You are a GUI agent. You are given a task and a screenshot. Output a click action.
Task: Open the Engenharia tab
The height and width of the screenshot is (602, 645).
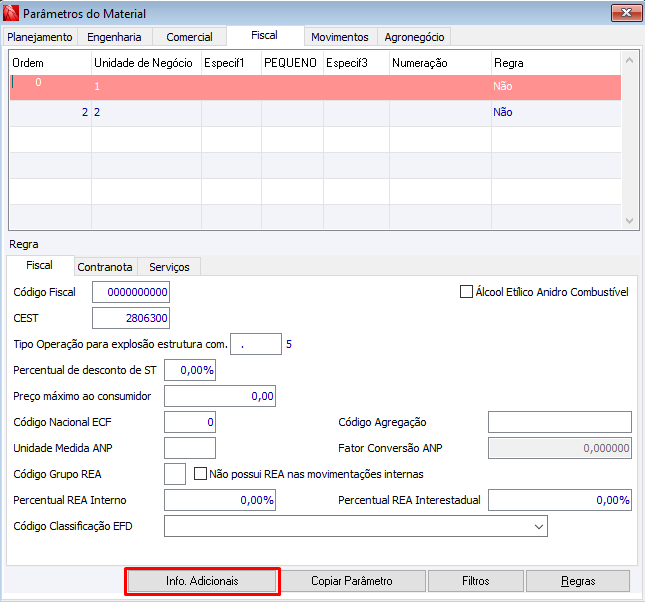[114, 37]
